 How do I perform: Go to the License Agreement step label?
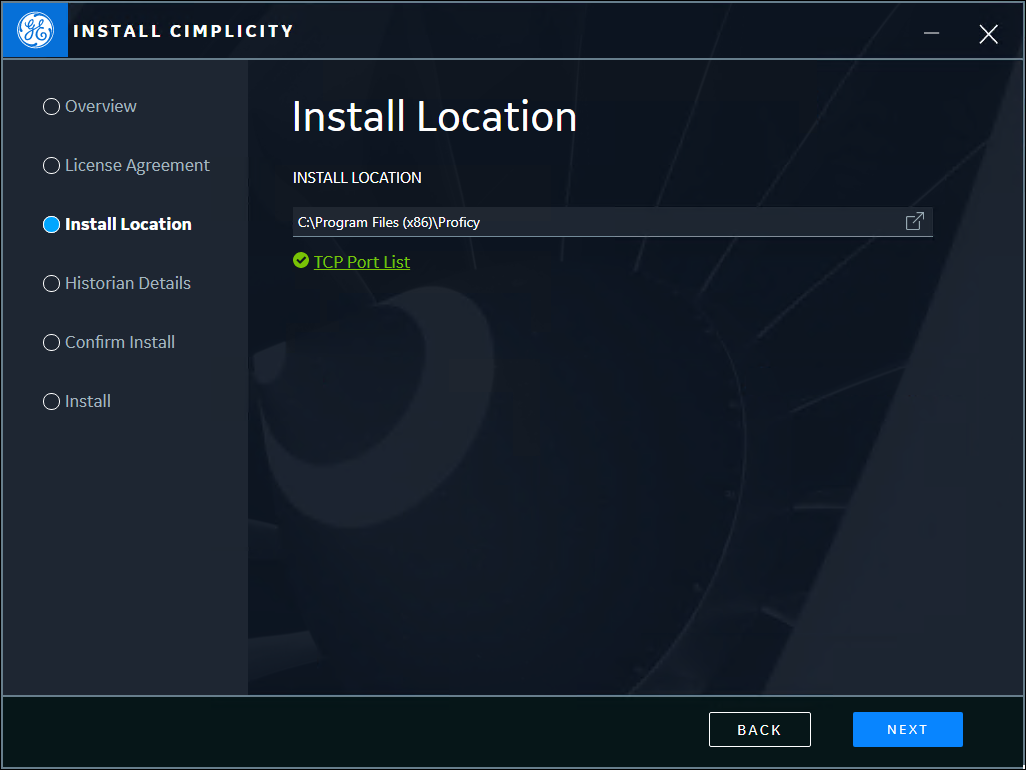pyautogui.click(x=137, y=166)
